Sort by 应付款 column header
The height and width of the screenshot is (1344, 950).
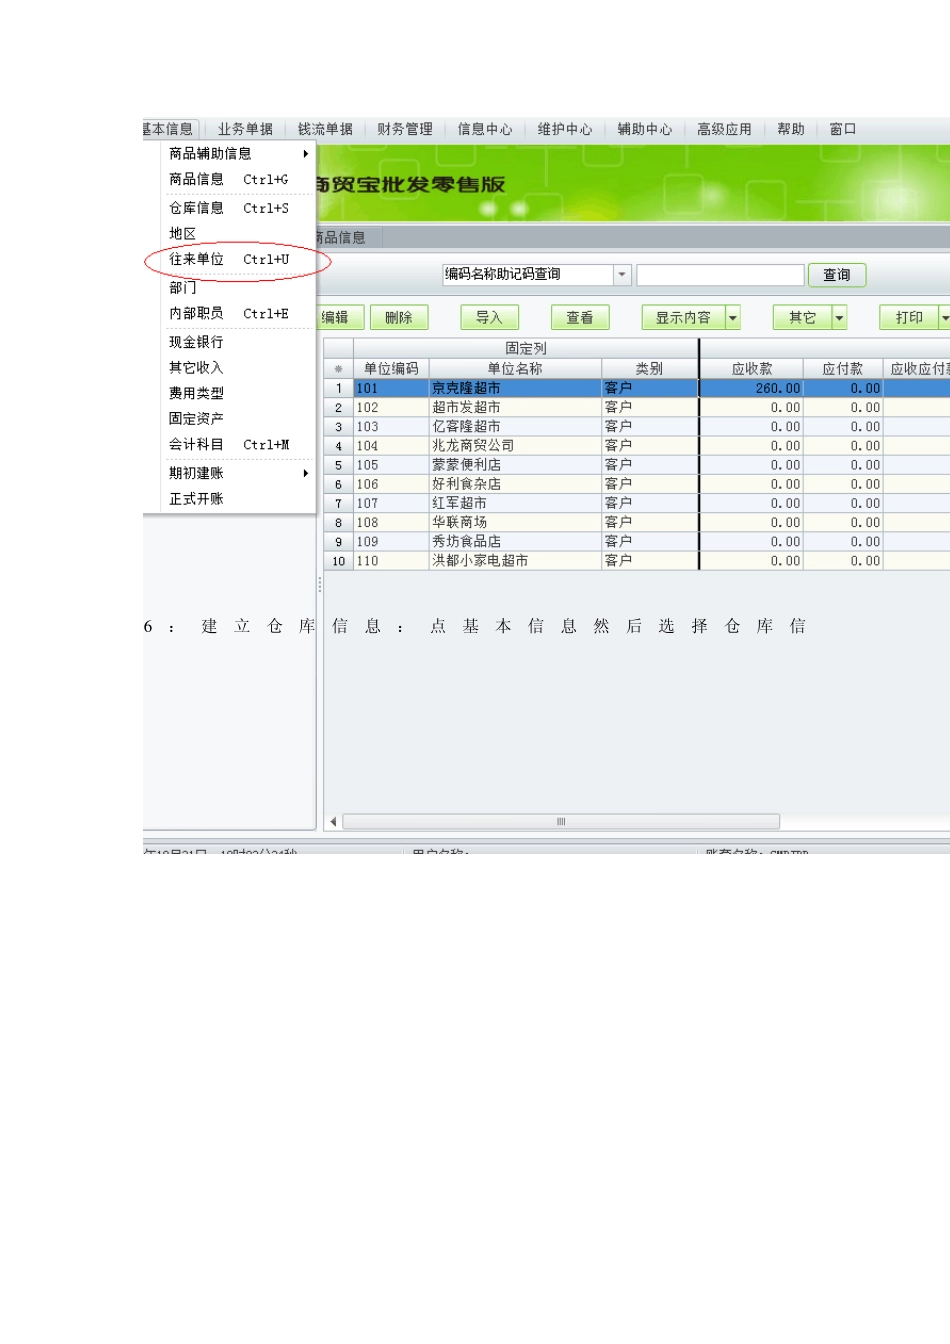[x=843, y=368]
